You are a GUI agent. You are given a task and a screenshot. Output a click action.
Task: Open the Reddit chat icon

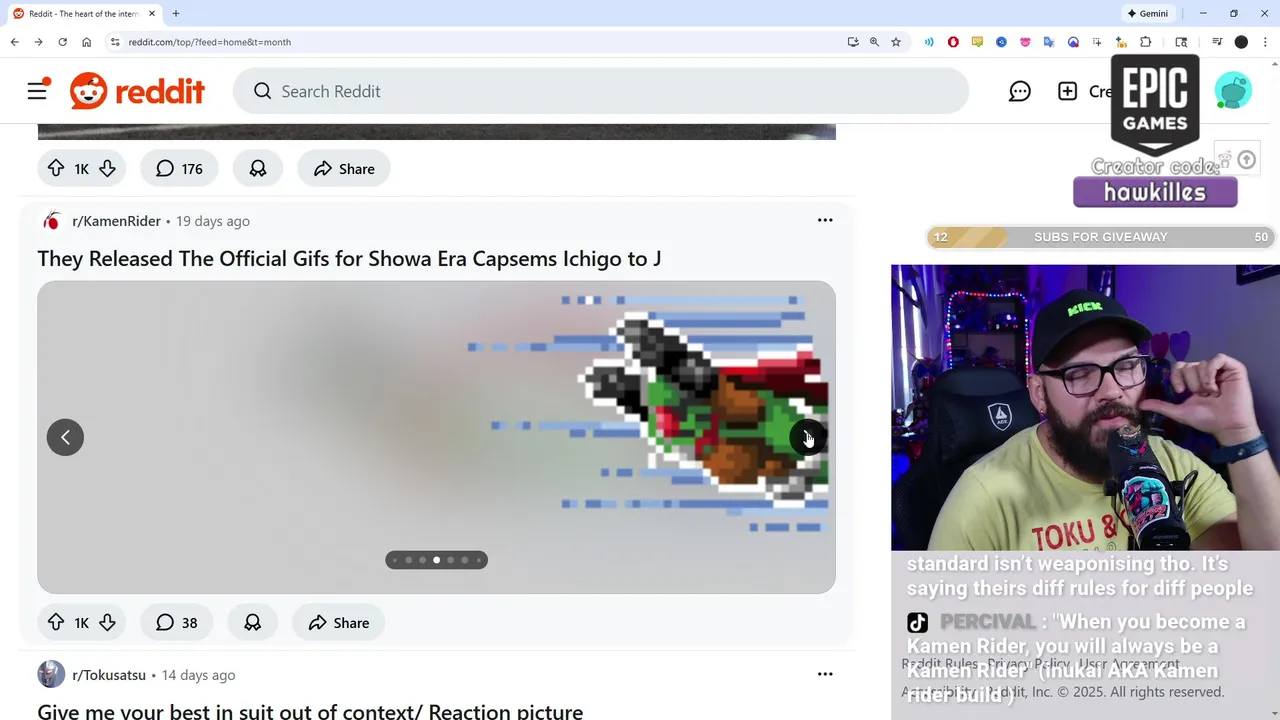tap(1020, 91)
